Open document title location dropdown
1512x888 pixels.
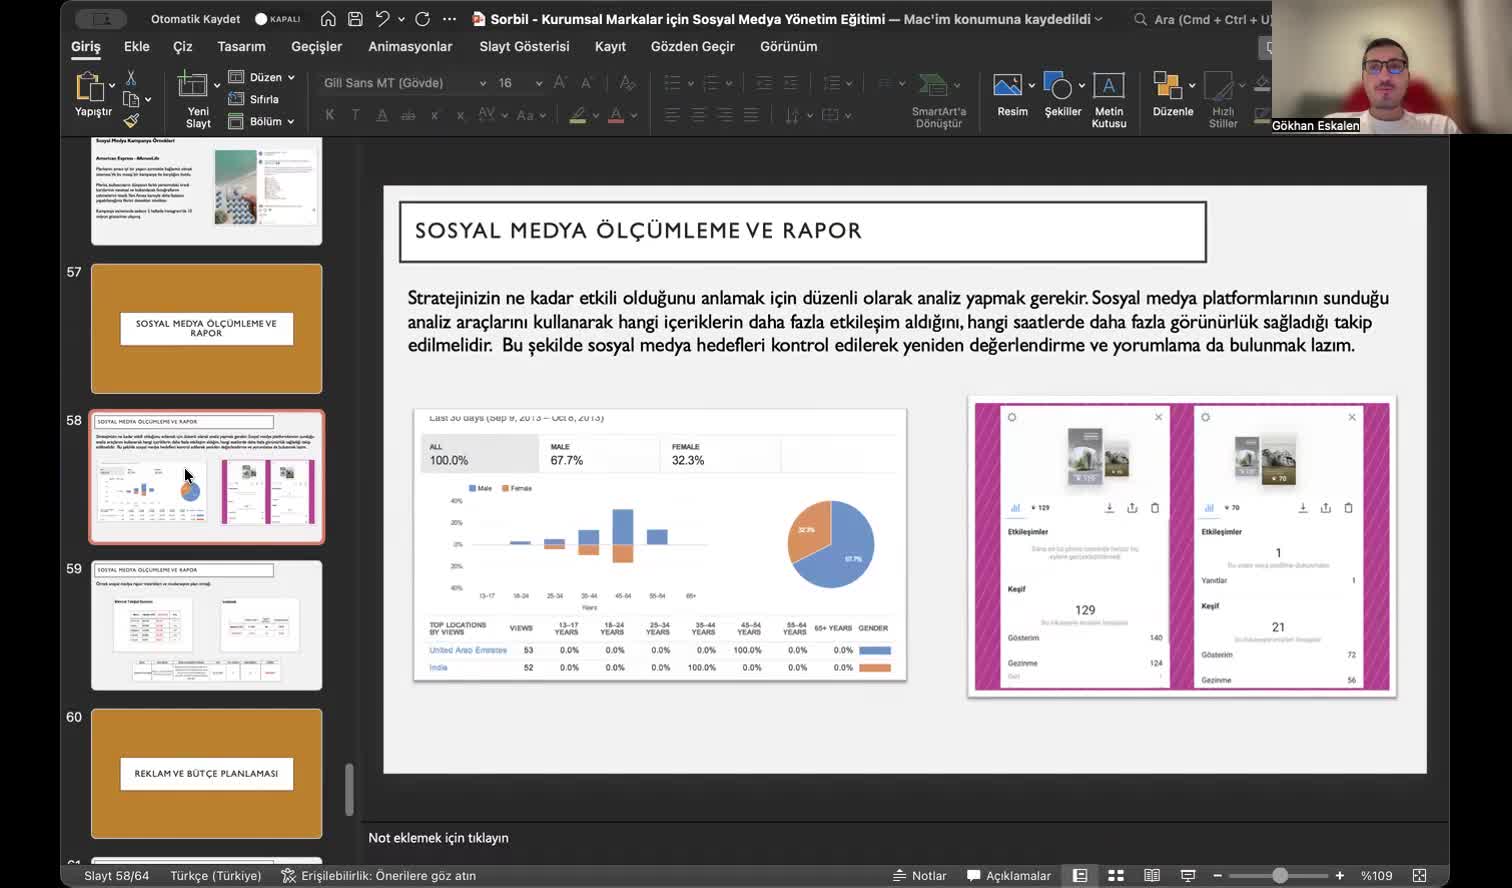[1099, 19]
